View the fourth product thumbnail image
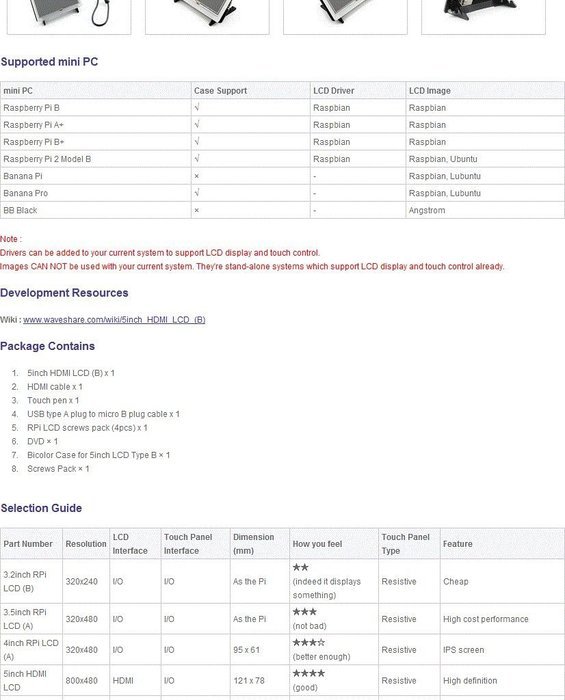565x700 pixels. click(x=483, y=17)
